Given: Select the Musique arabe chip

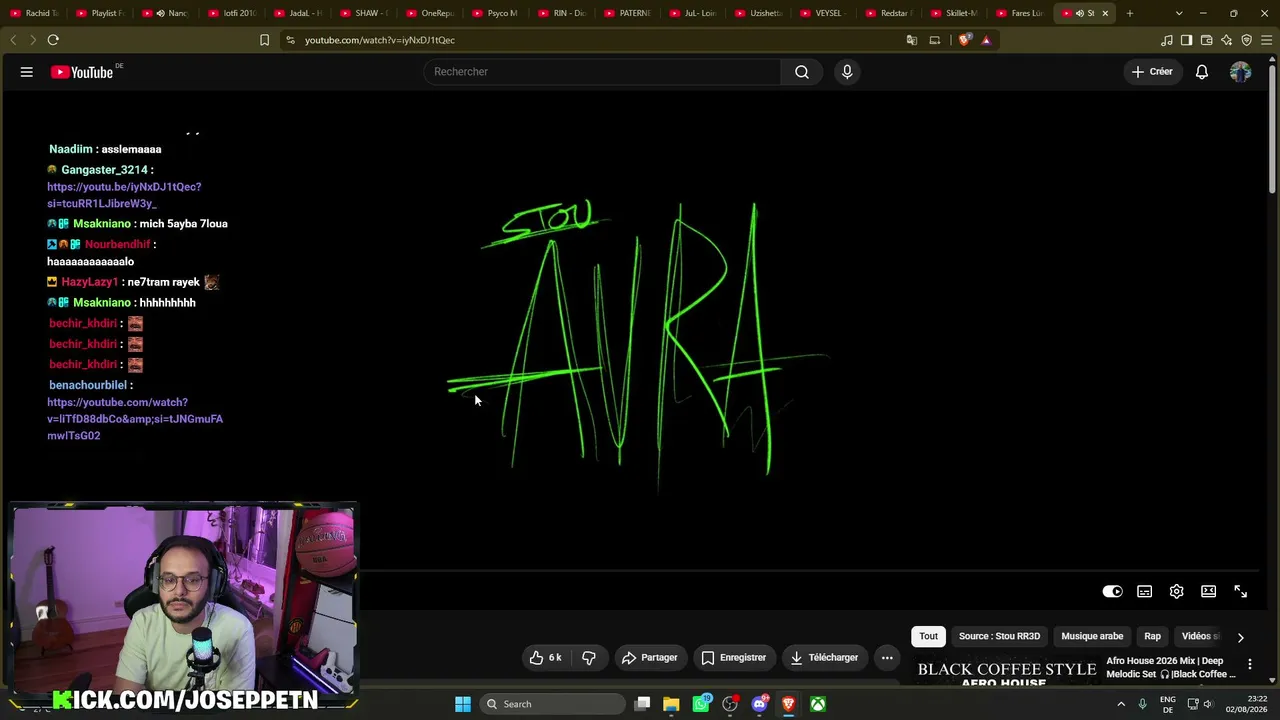Looking at the screenshot, I should (1092, 636).
